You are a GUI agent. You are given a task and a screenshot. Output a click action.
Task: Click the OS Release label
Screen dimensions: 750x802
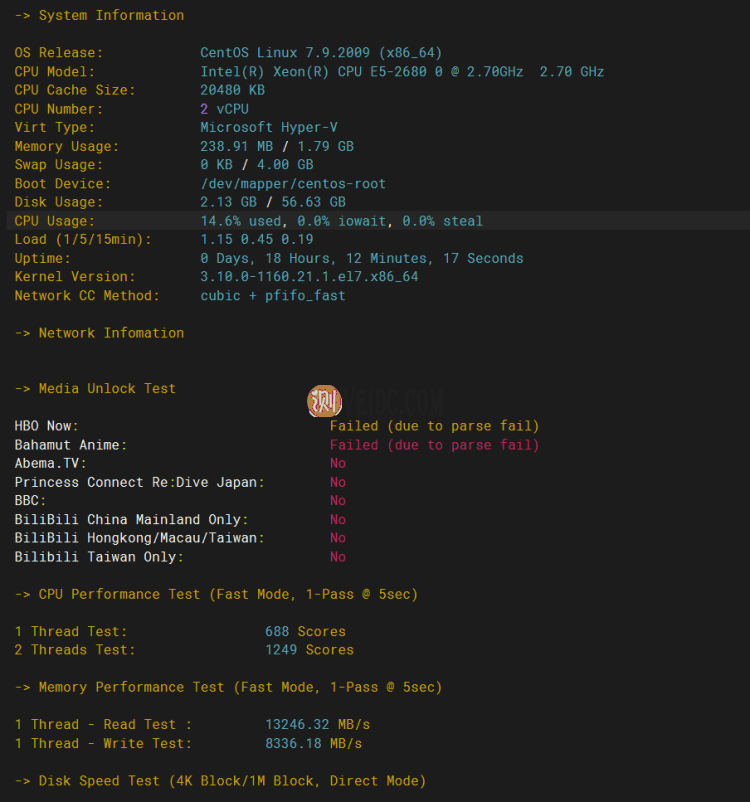point(59,53)
